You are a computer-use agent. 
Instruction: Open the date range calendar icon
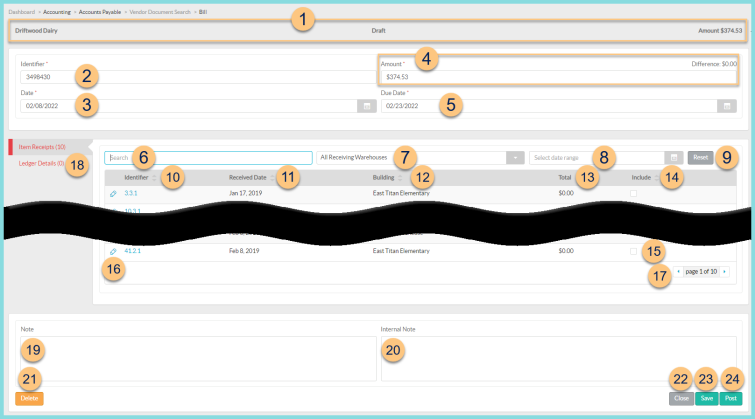[674, 157]
